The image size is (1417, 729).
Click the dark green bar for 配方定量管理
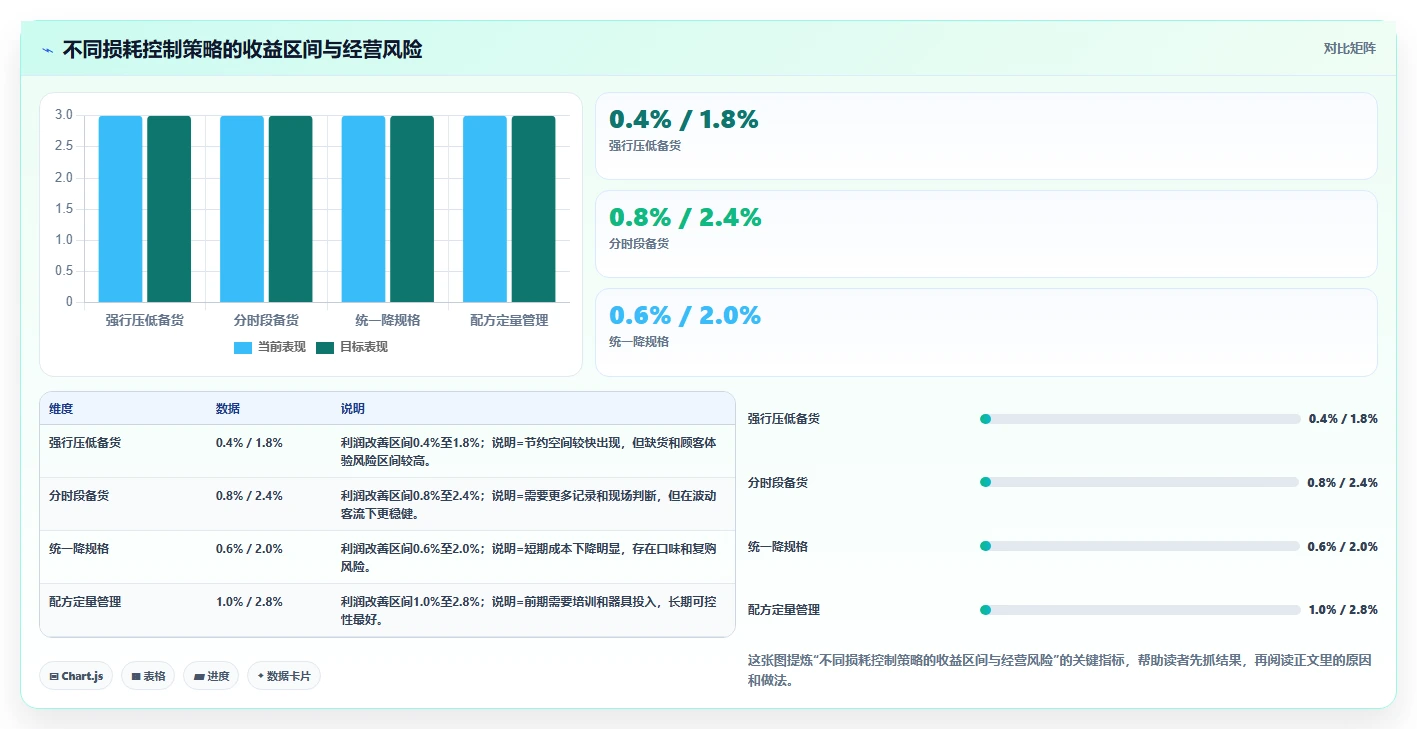[533, 209]
